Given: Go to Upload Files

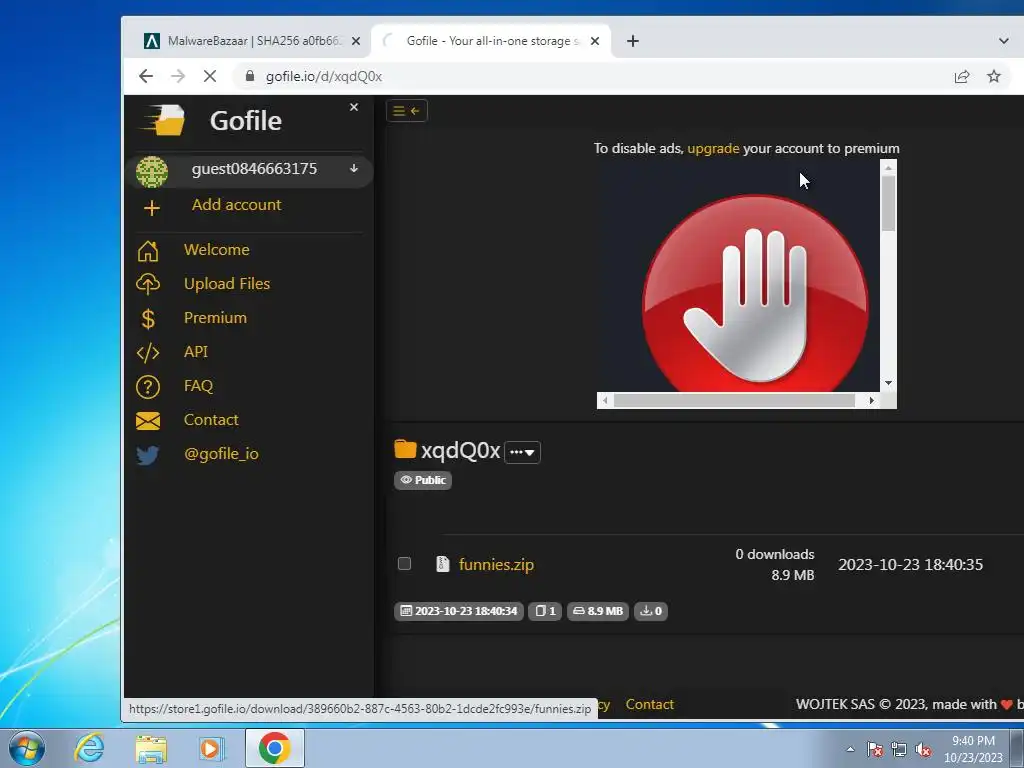Looking at the screenshot, I should tap(227, 283).
